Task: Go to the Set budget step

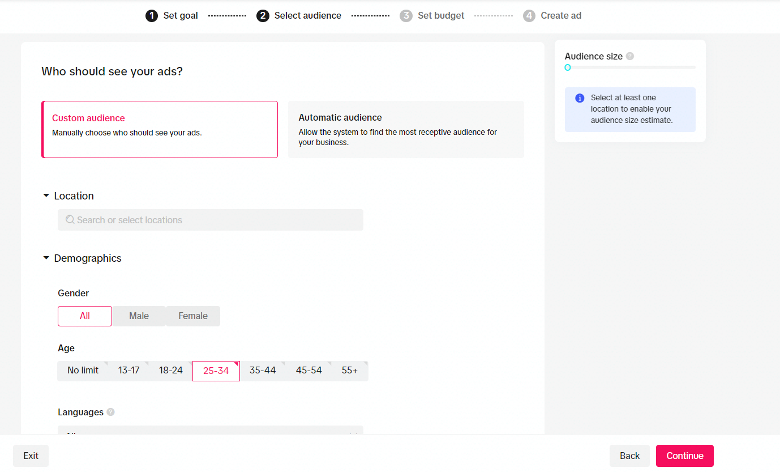Action: [x=432, y=16]
